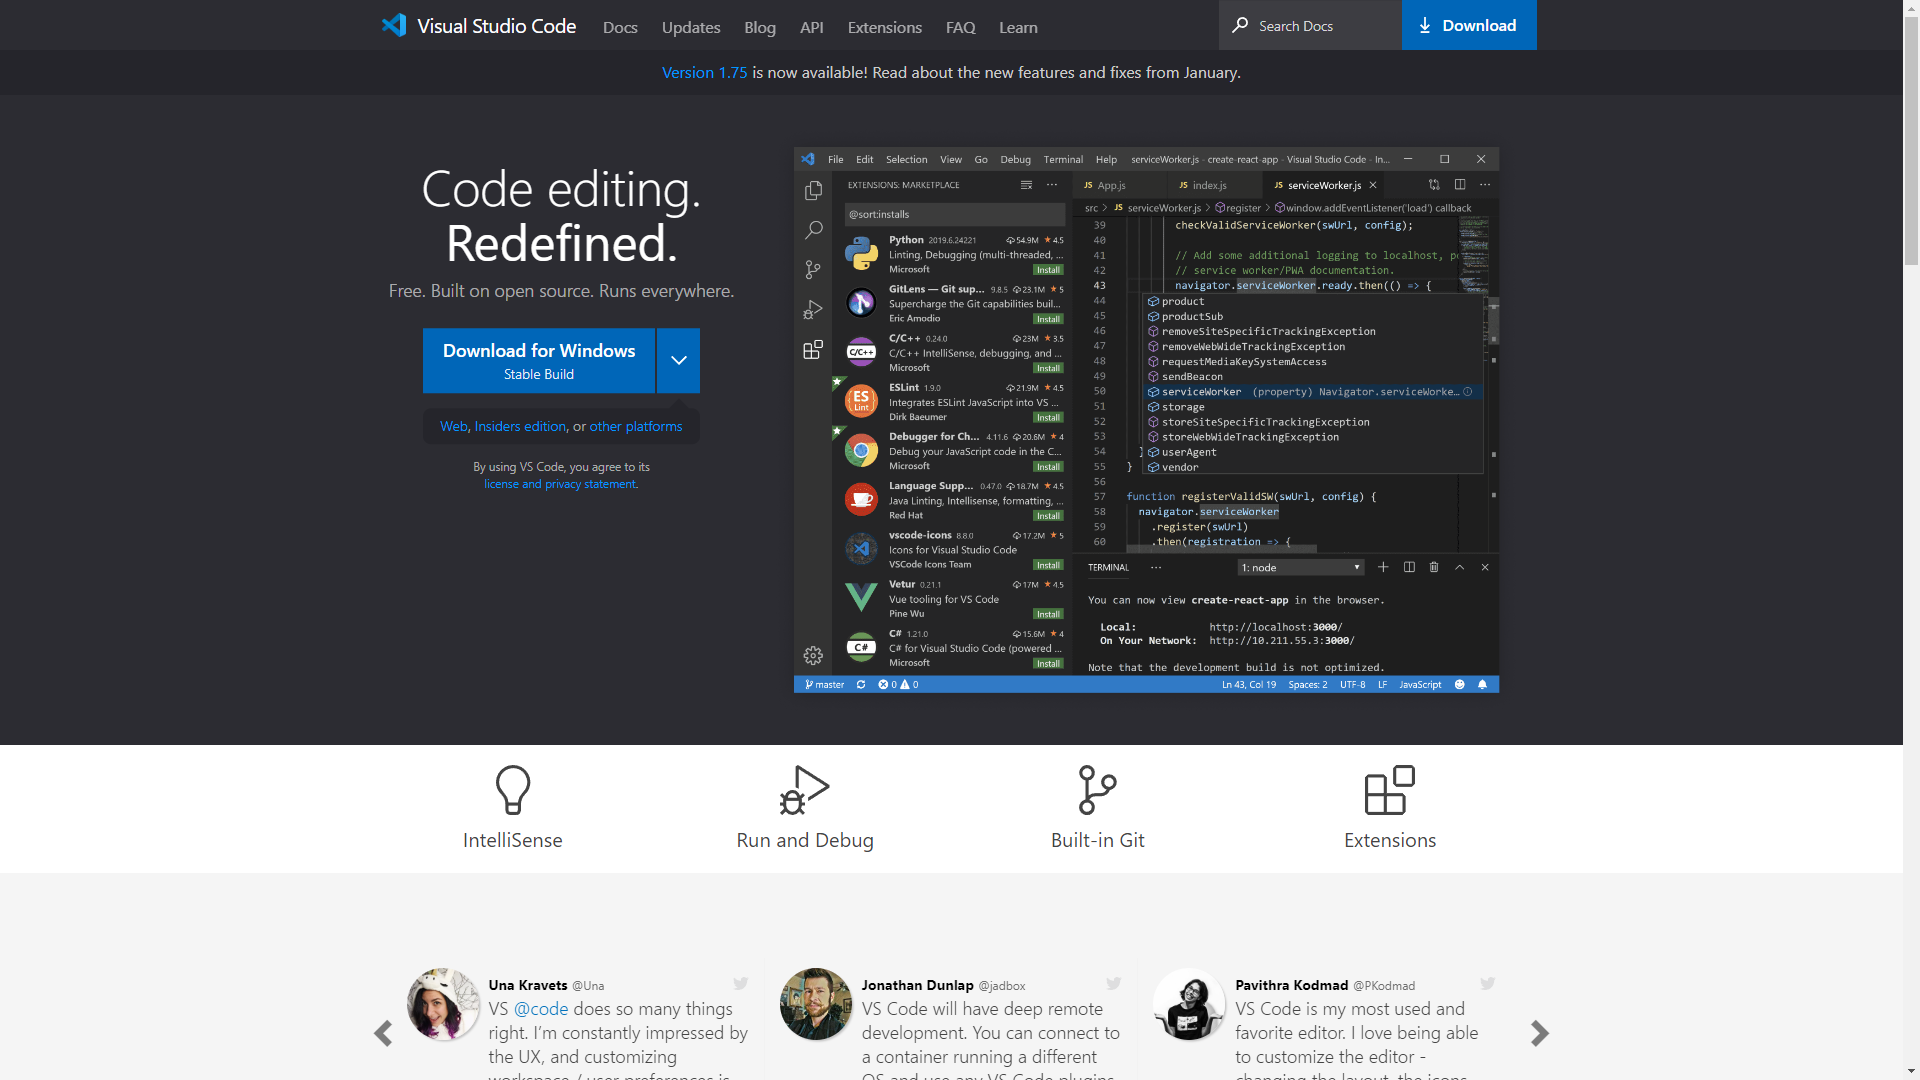1920x1080 pixels.
Task: Click the Vetur extension icon
Action: point(861,598)
